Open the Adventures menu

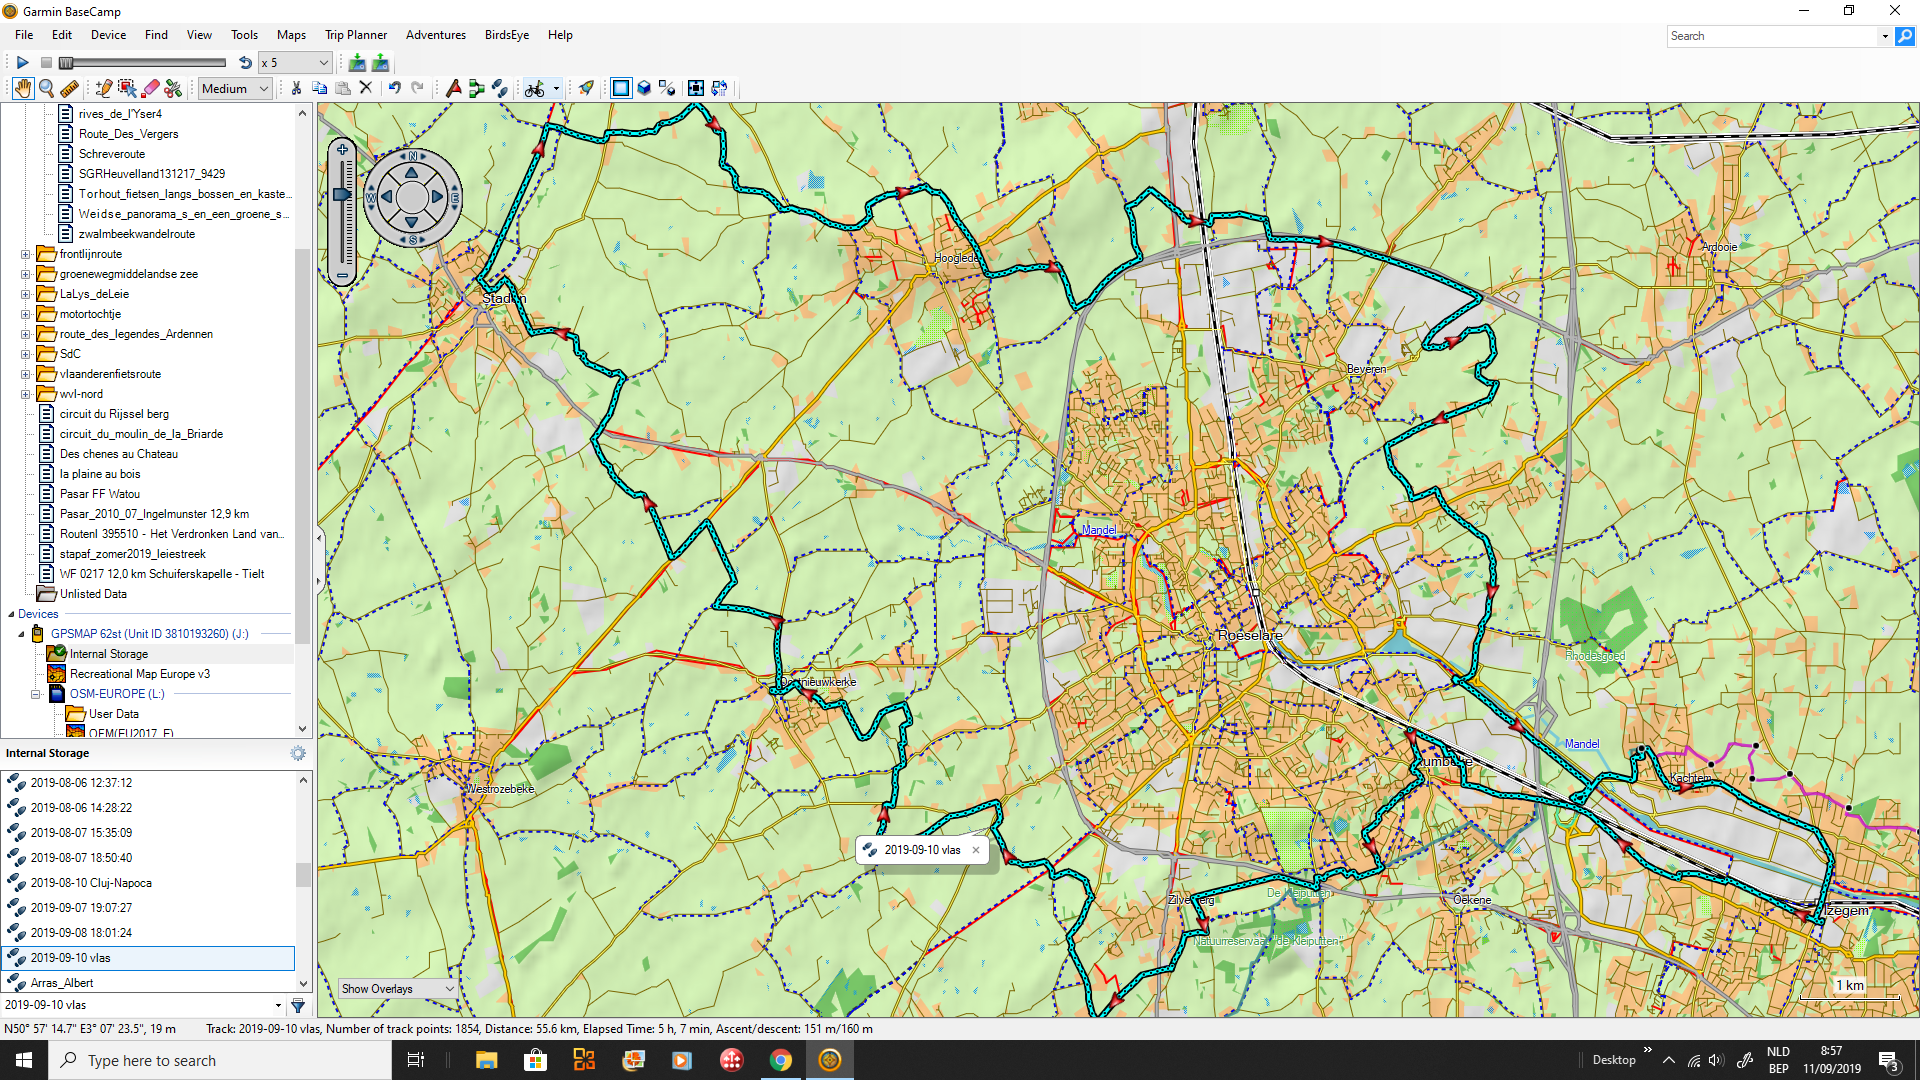tap(436, 35)
